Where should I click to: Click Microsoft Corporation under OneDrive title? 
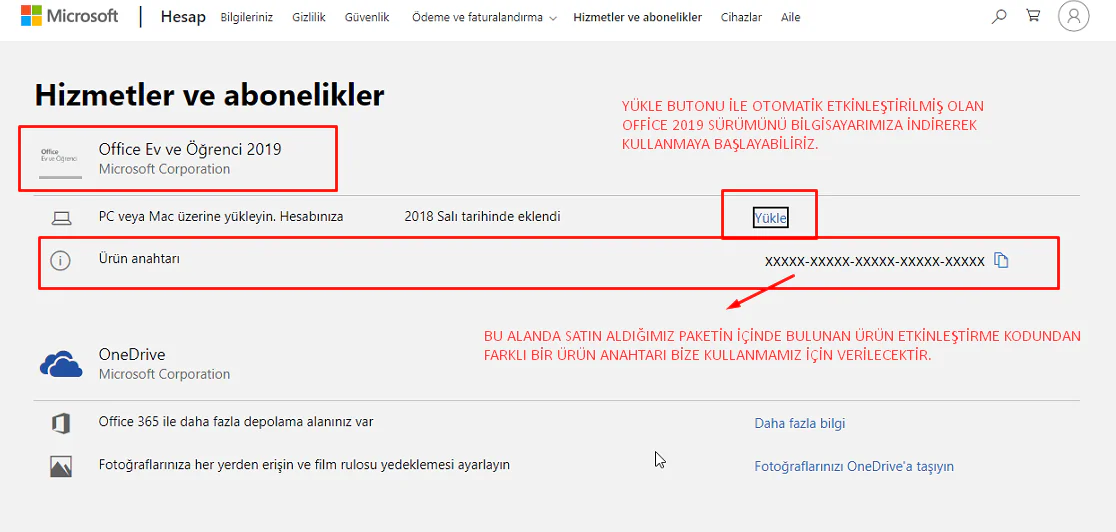coord(164,374)
